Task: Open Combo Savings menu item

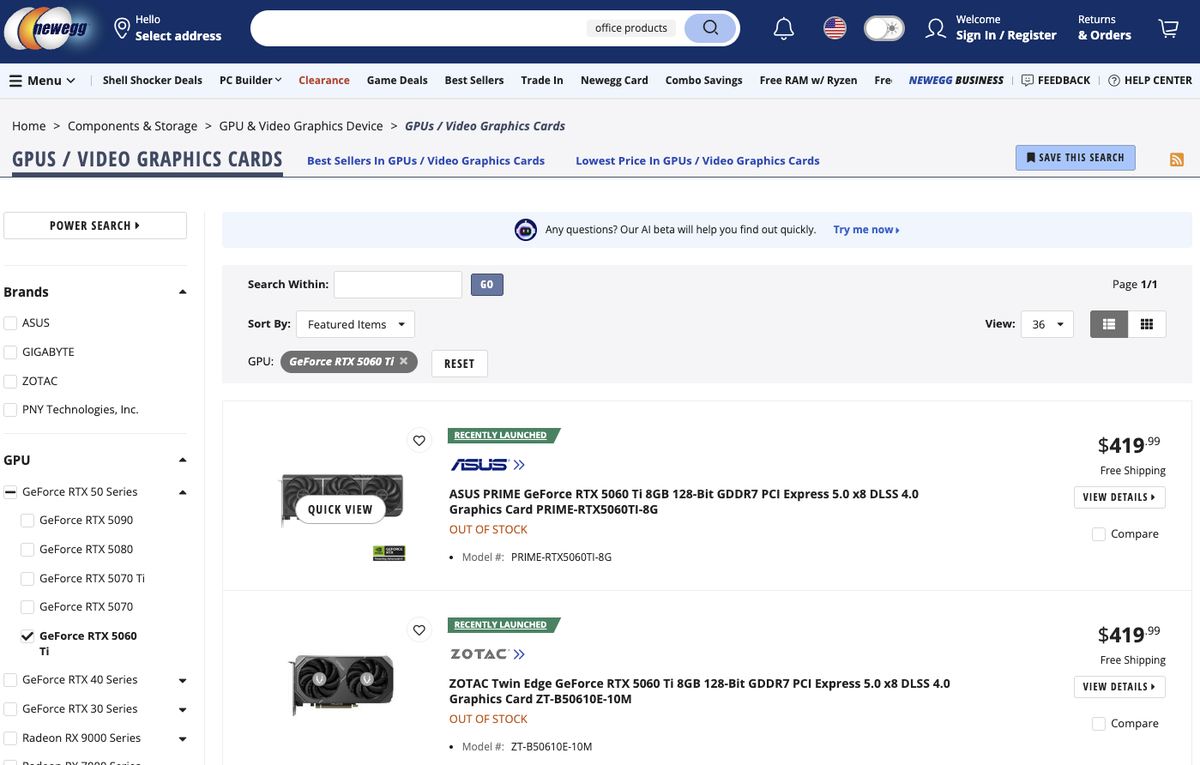Action: 704,80
